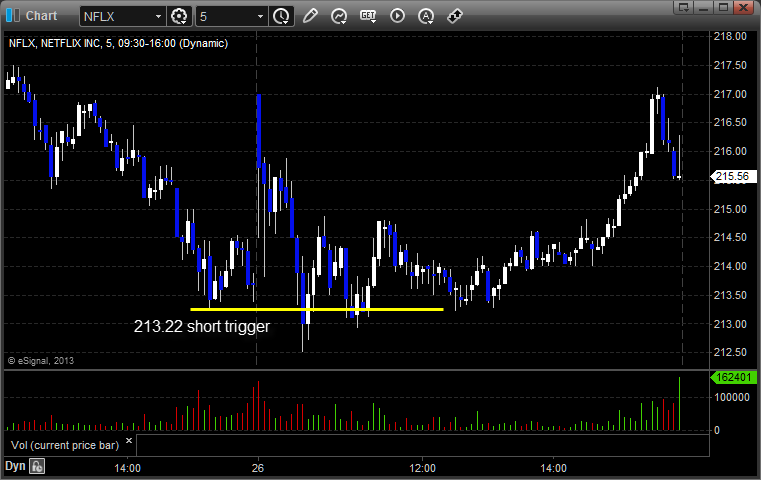This screenshot has height=480, width=761.
Task: Maximize the Chart window
Action: [x=723, y=7]
